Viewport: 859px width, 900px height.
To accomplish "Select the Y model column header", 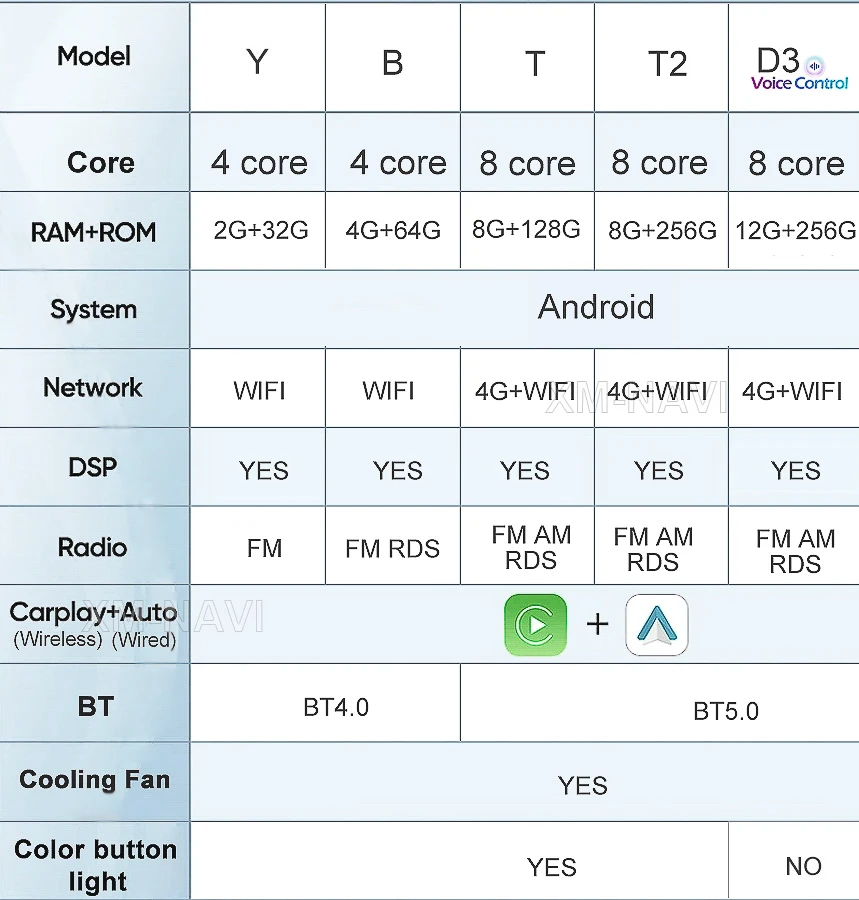I will [257, 62].
